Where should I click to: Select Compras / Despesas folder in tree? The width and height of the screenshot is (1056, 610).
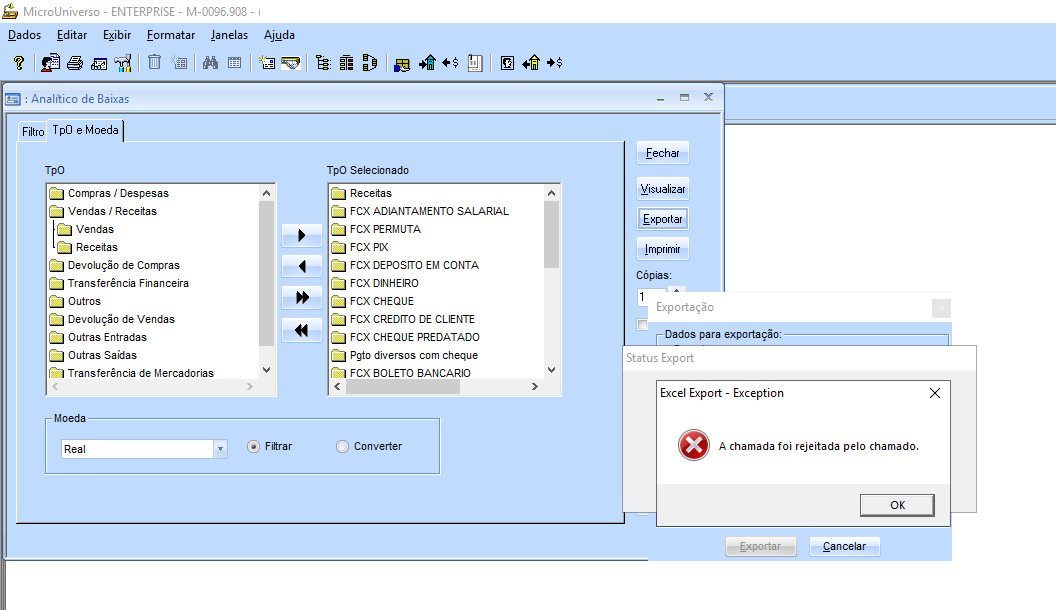117,193
